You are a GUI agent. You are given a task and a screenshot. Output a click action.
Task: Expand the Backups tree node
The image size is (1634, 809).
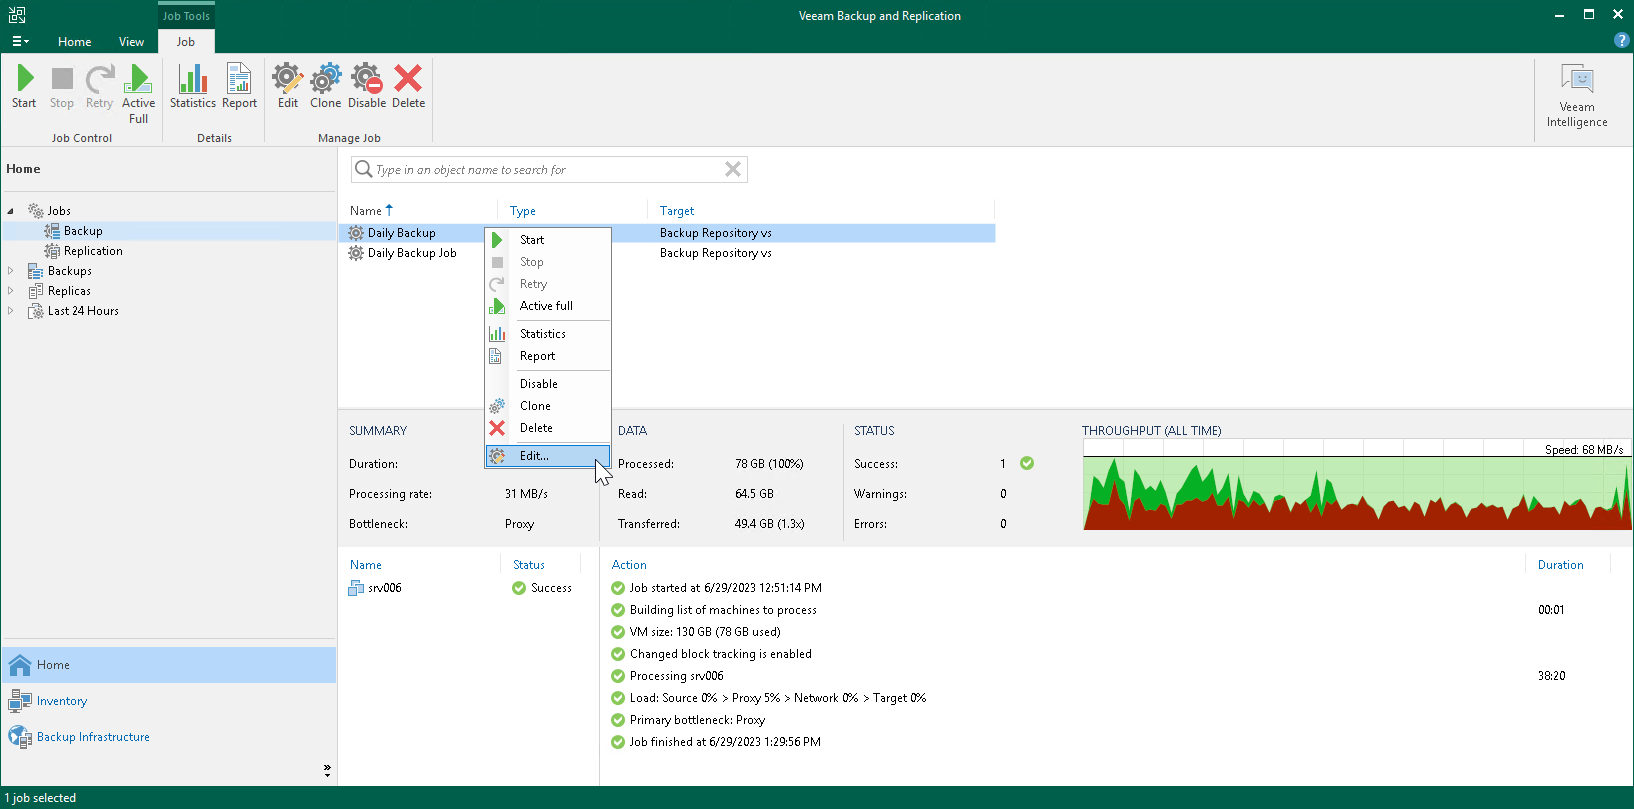click(11, 271)
